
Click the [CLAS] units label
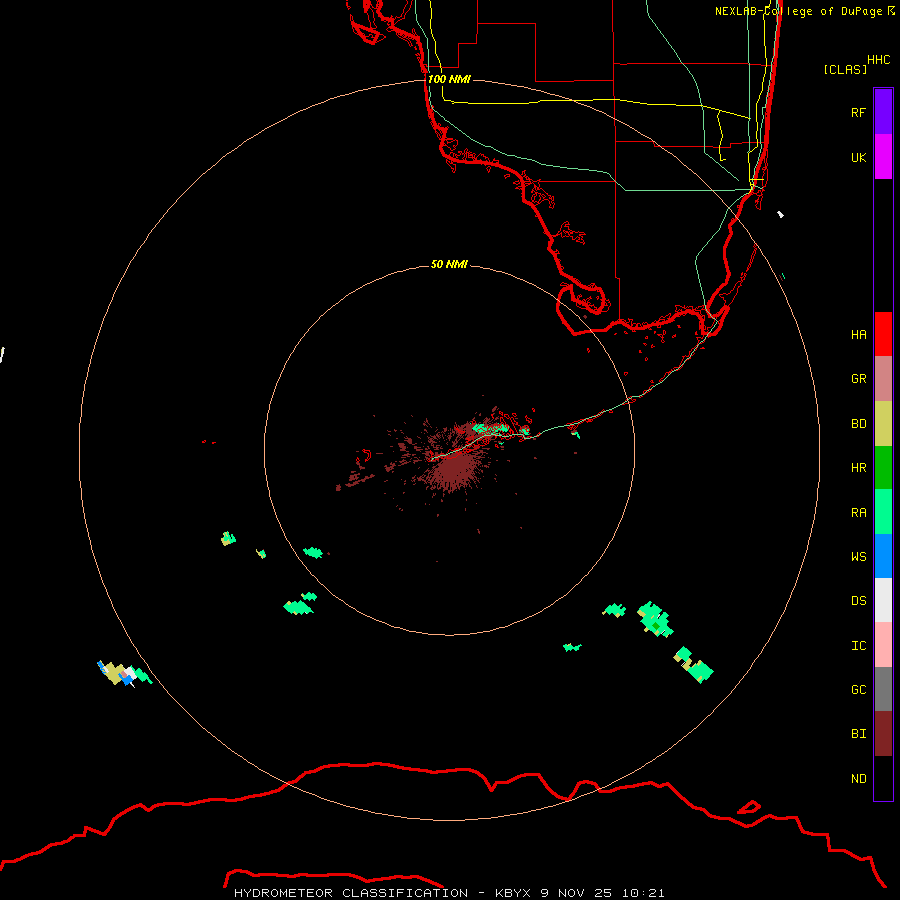845,69
